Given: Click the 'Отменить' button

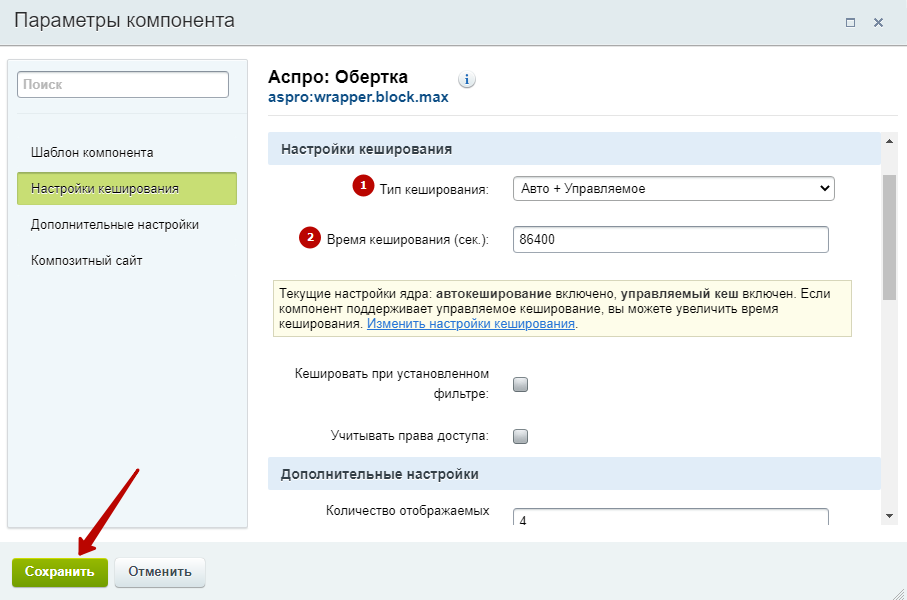Looking at the screenshot, I should 160,572.
